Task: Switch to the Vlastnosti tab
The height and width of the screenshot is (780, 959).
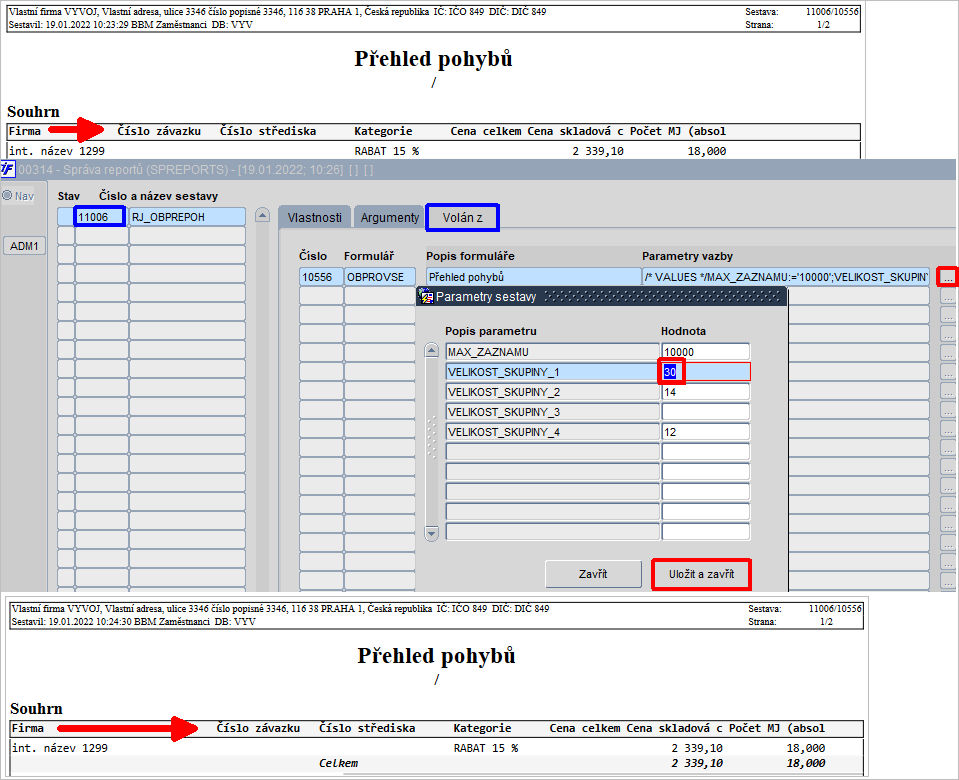Action: pos(314,218)
